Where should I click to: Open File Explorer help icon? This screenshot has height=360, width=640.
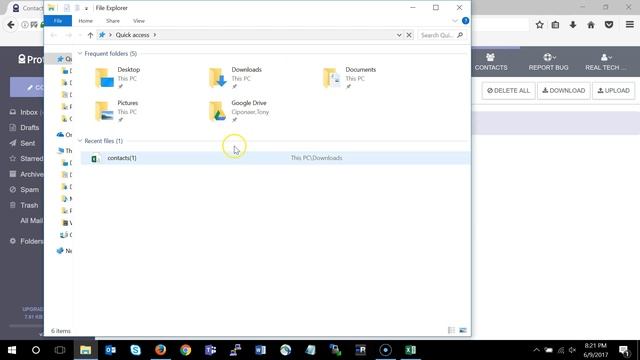[x=465, y=21]
